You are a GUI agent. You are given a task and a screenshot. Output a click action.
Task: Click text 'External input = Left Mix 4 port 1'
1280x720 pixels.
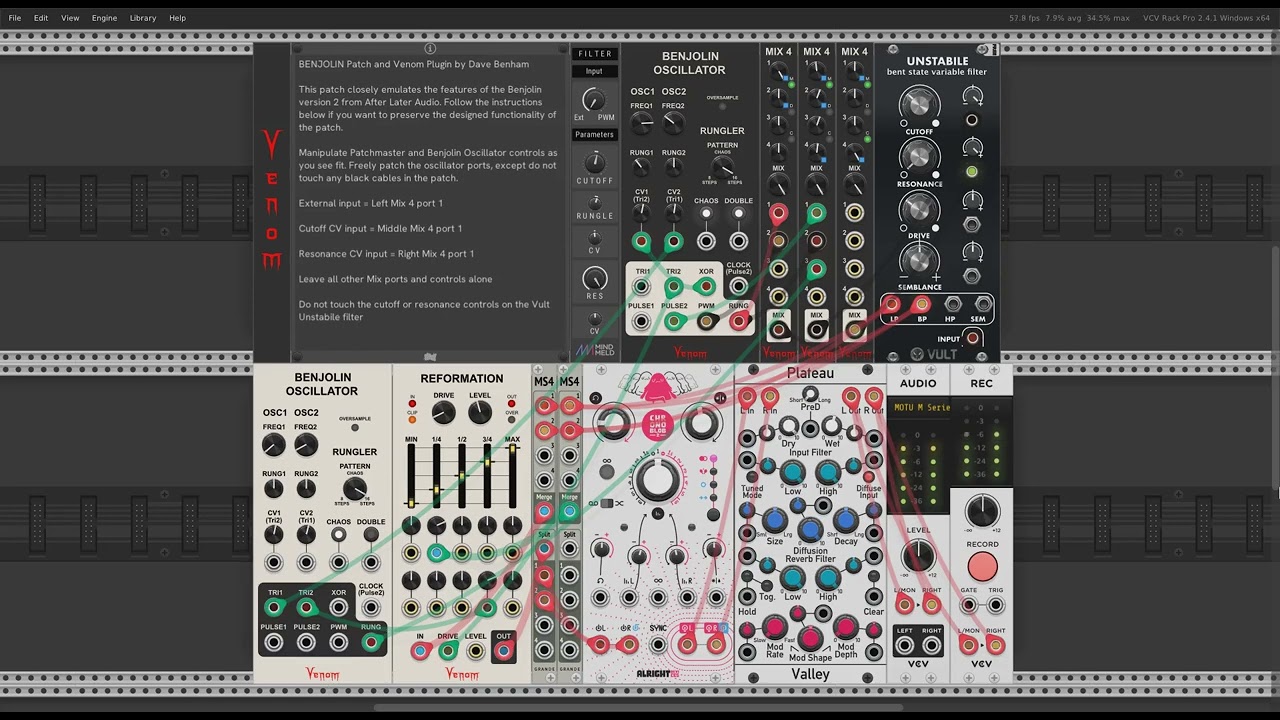[x=370, y=203]
